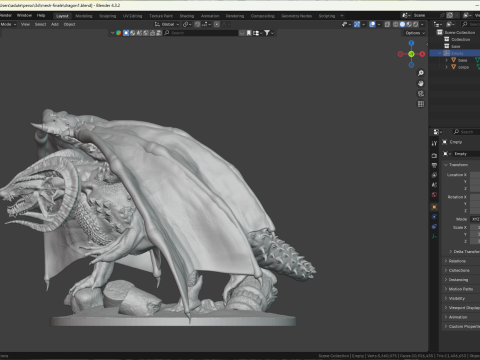
Task: Expand the 'base' mesh child in the outliner
Action: (446, 60)
